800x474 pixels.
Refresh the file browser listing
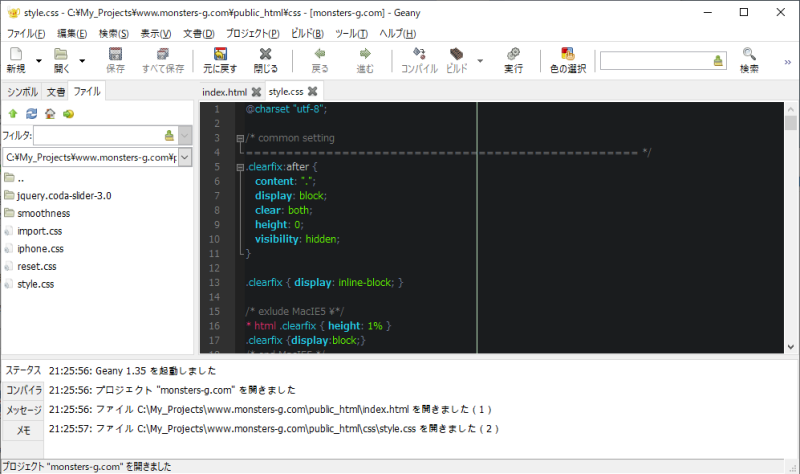pyautogui.click(x=32, y=114)
